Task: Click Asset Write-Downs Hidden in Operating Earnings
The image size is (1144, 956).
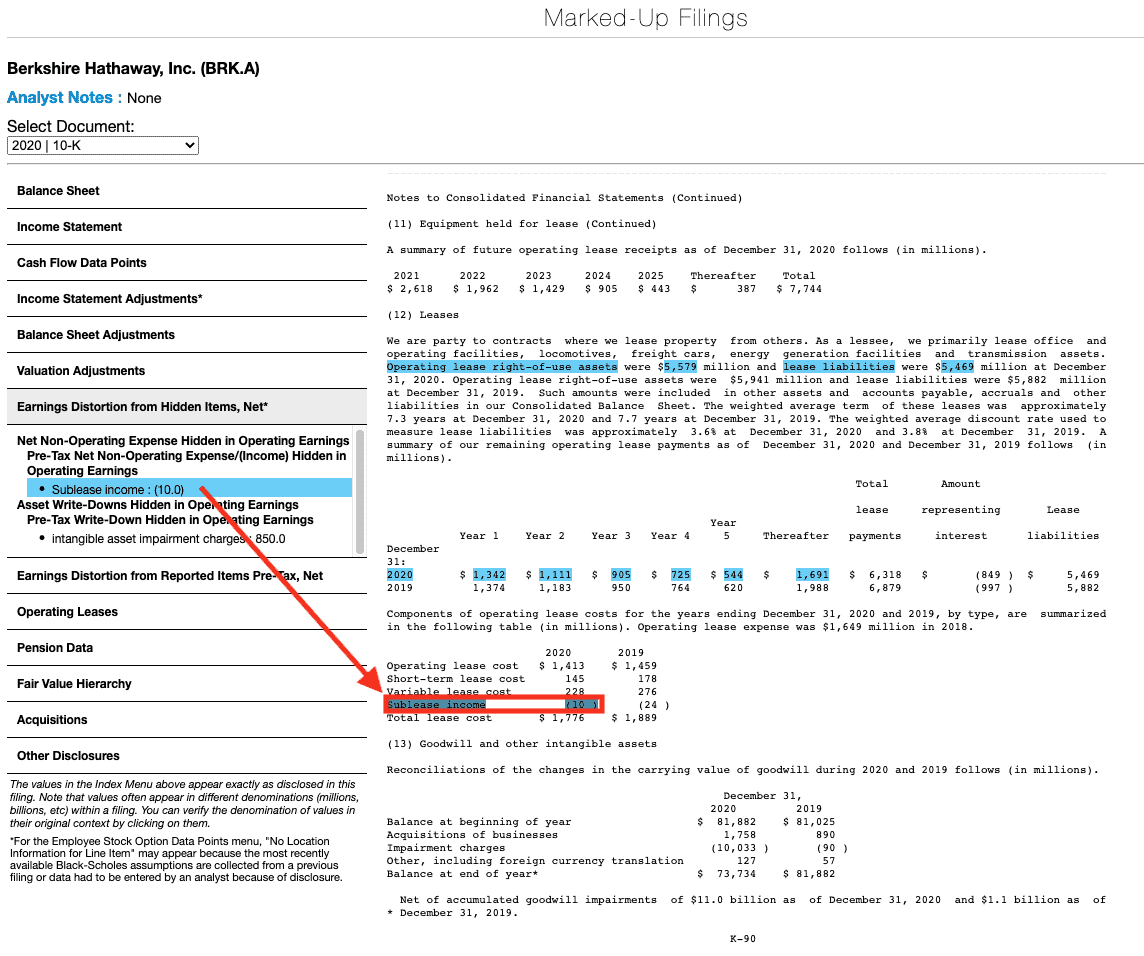Action: (158, 505)
